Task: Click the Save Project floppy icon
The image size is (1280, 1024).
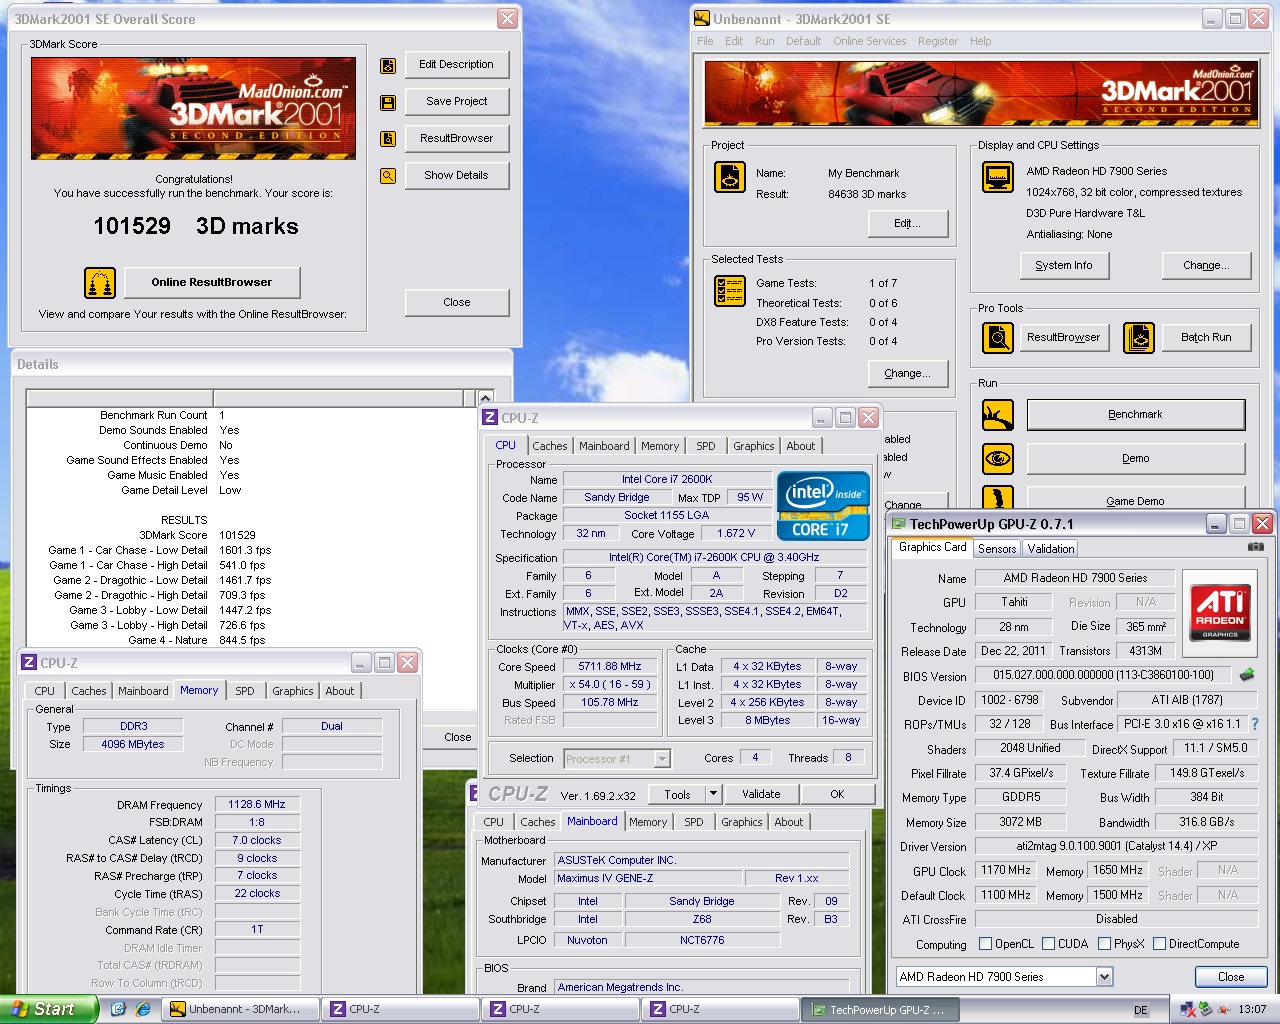Action: 388,102
